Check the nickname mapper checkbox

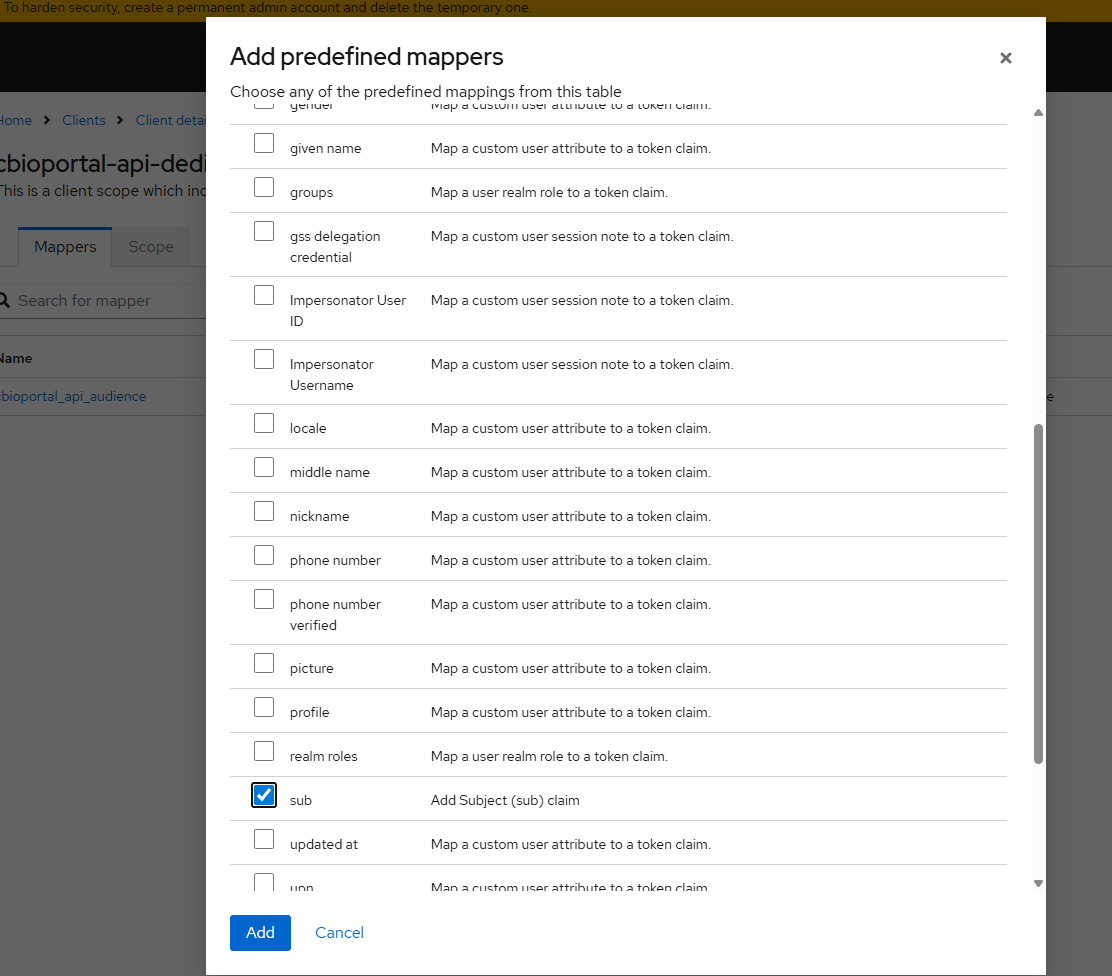click(x=264, y=511)
